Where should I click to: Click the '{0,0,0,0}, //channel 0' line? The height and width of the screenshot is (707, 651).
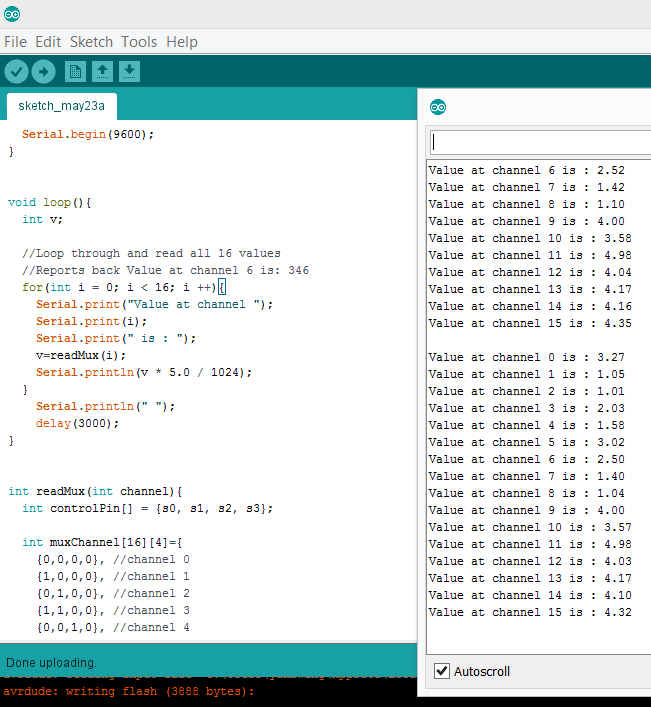coord(113,560)
